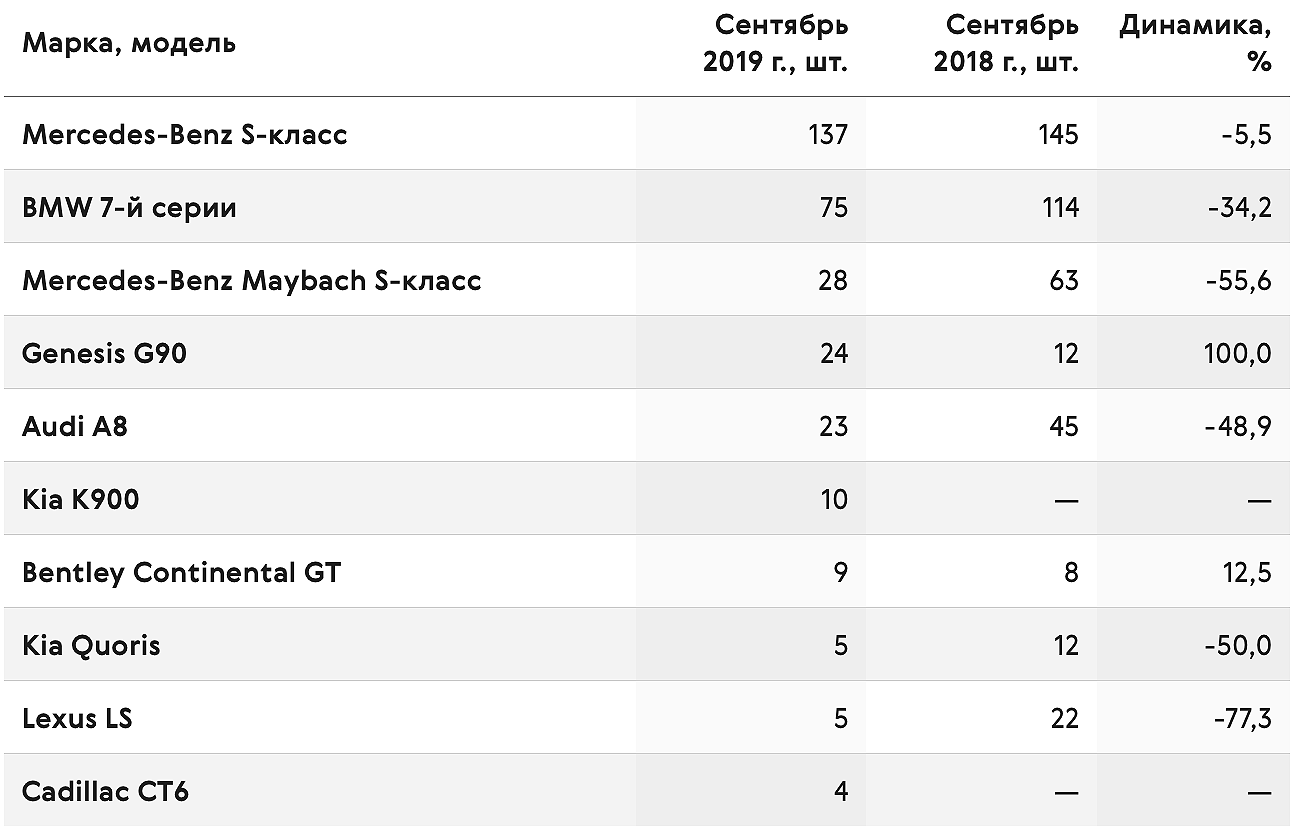Click the Audi A8 model name

pos(75,426)
